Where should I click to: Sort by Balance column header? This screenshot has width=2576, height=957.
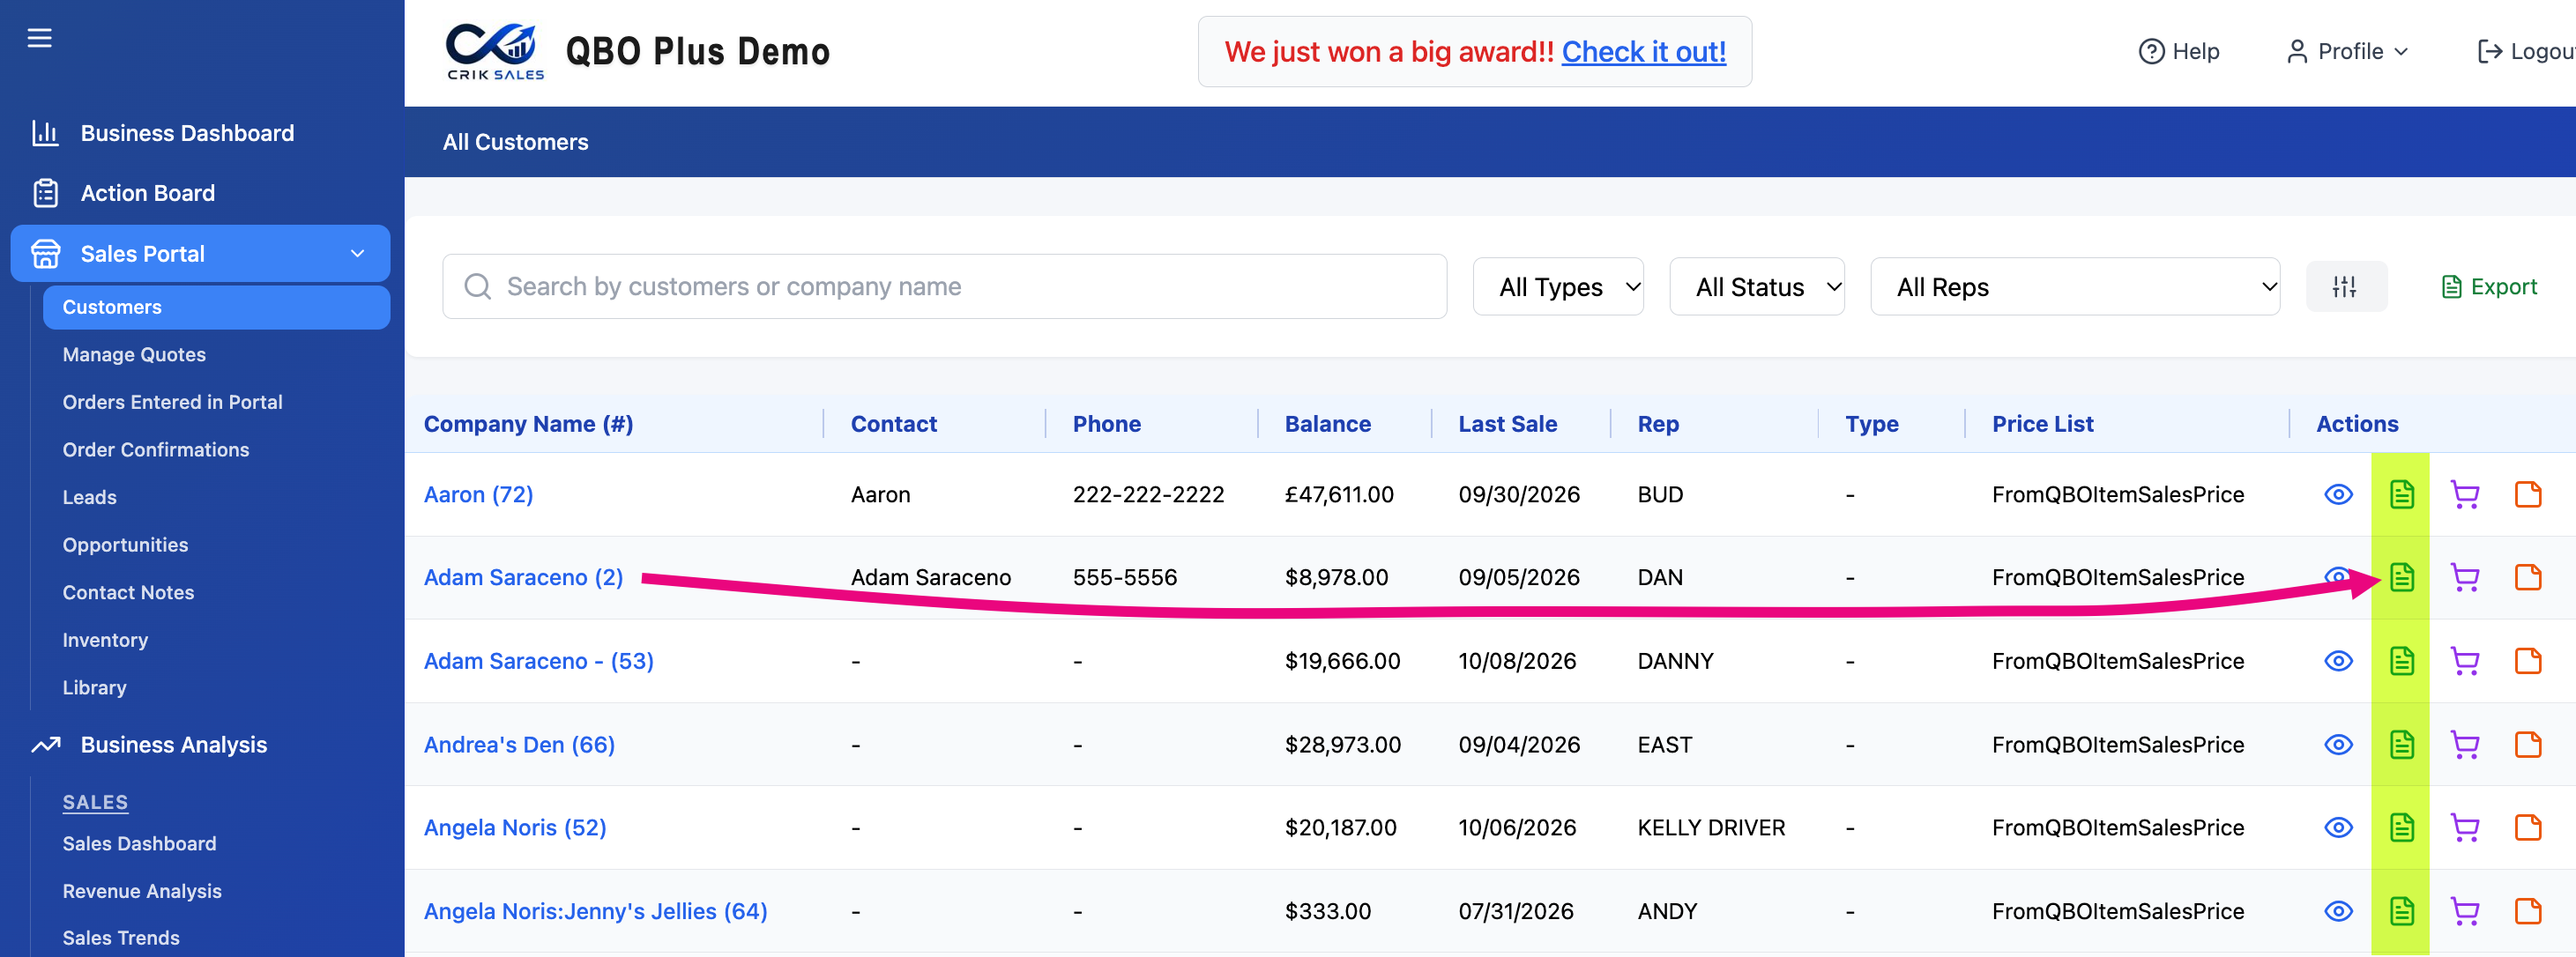pyautogui.click(x=1327, y=424)
